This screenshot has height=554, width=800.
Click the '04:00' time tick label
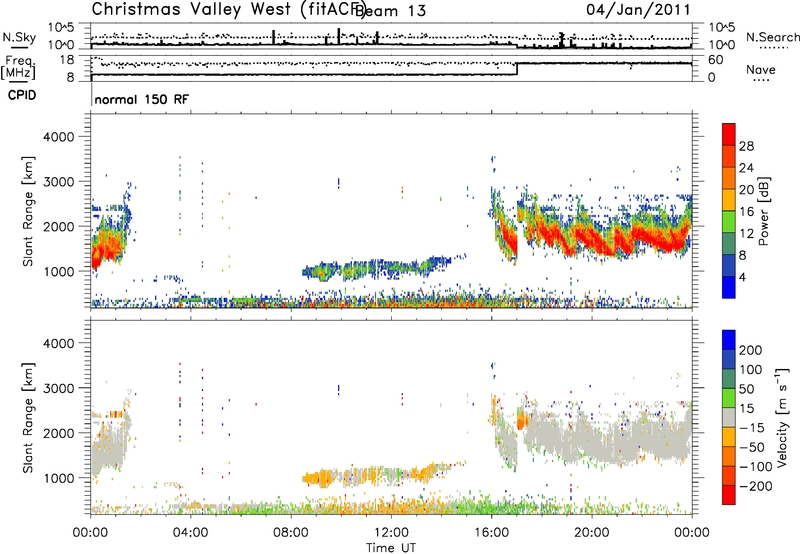click(190, 533)
